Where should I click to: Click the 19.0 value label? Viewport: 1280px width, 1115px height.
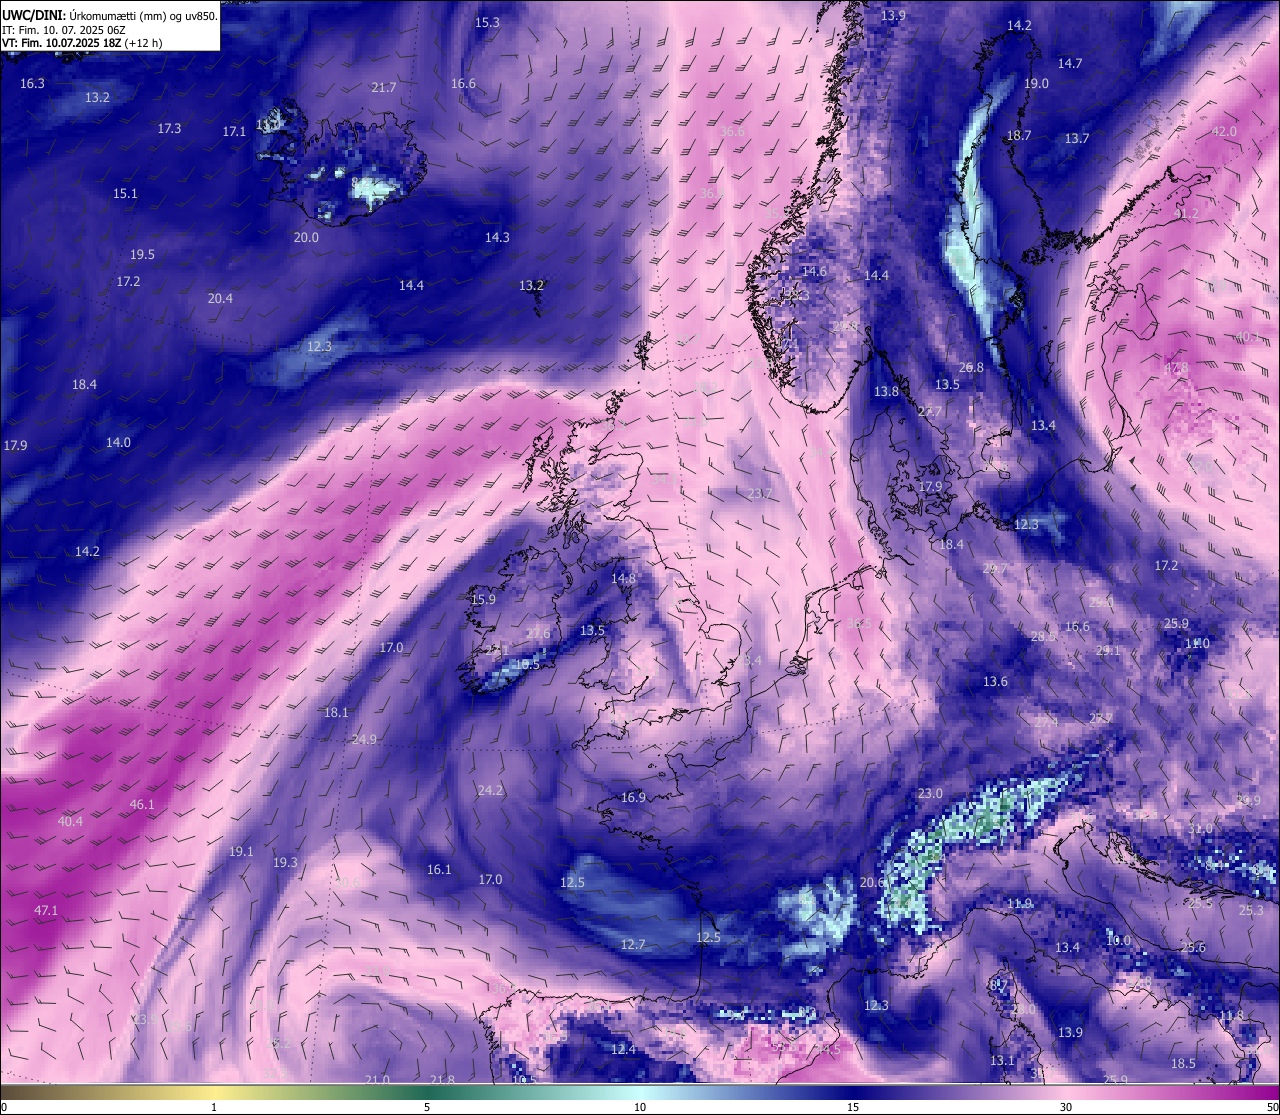click(1036, 84)
